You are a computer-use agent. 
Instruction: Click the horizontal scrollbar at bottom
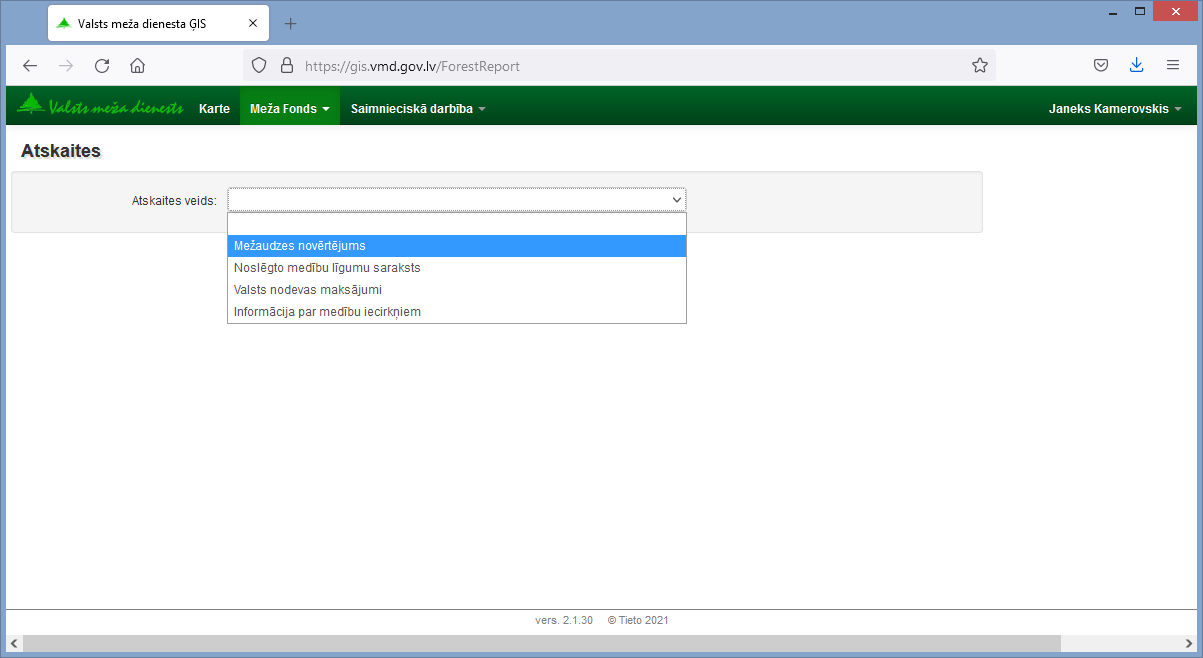point(540,643)
